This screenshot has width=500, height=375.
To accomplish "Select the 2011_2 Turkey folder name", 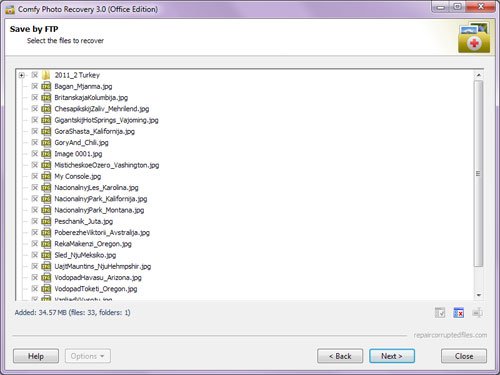I will [77, 75].
